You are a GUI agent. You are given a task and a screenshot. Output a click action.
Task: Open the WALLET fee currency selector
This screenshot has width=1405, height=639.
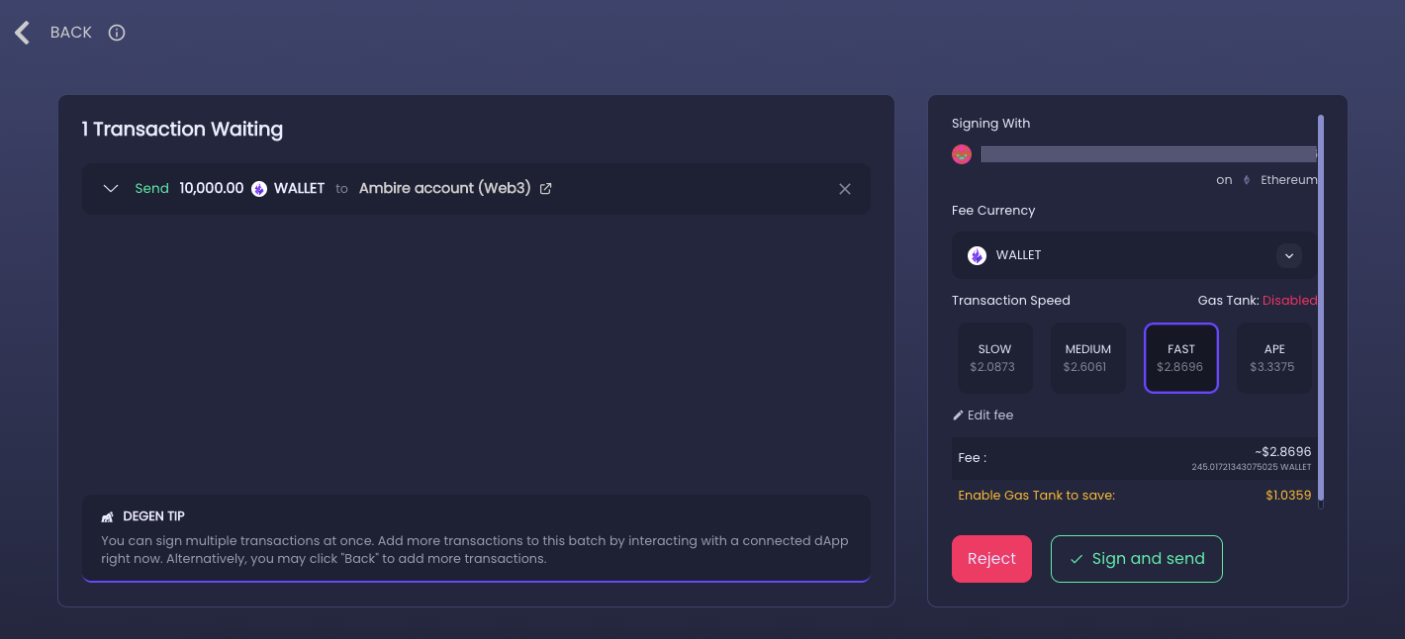point(1134,256)
